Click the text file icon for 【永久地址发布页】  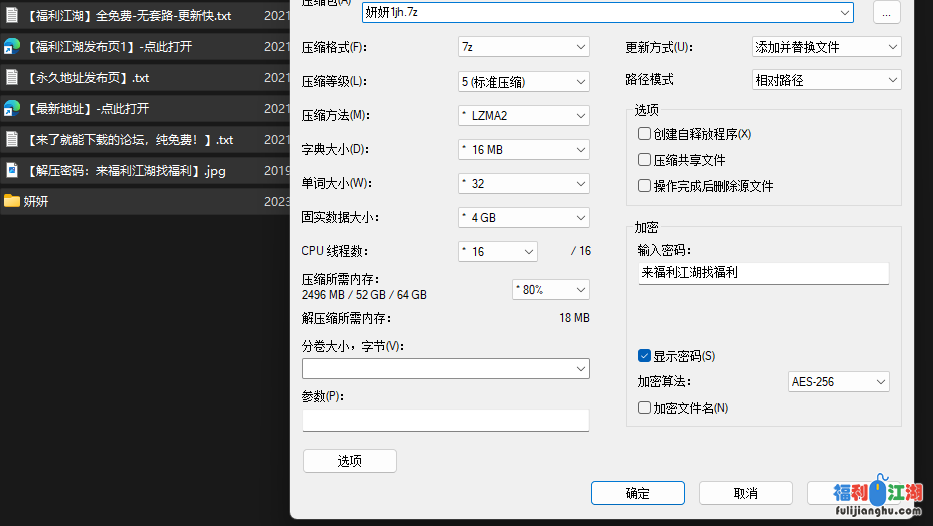point(12,78)
